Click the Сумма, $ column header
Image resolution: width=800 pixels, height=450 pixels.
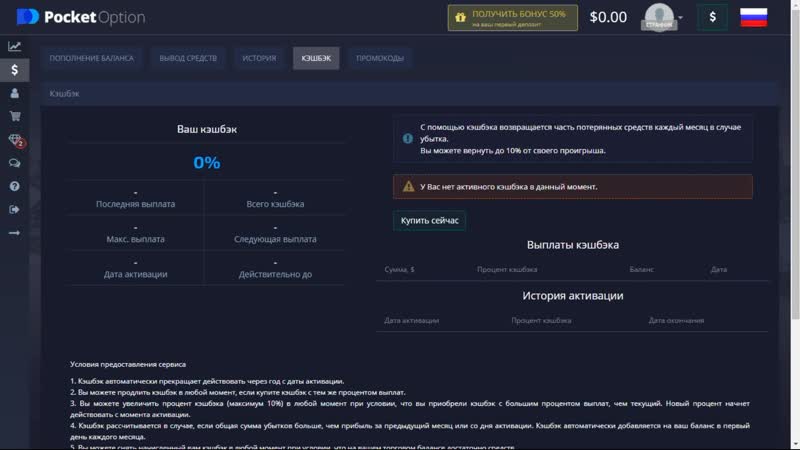pos(399,269)
